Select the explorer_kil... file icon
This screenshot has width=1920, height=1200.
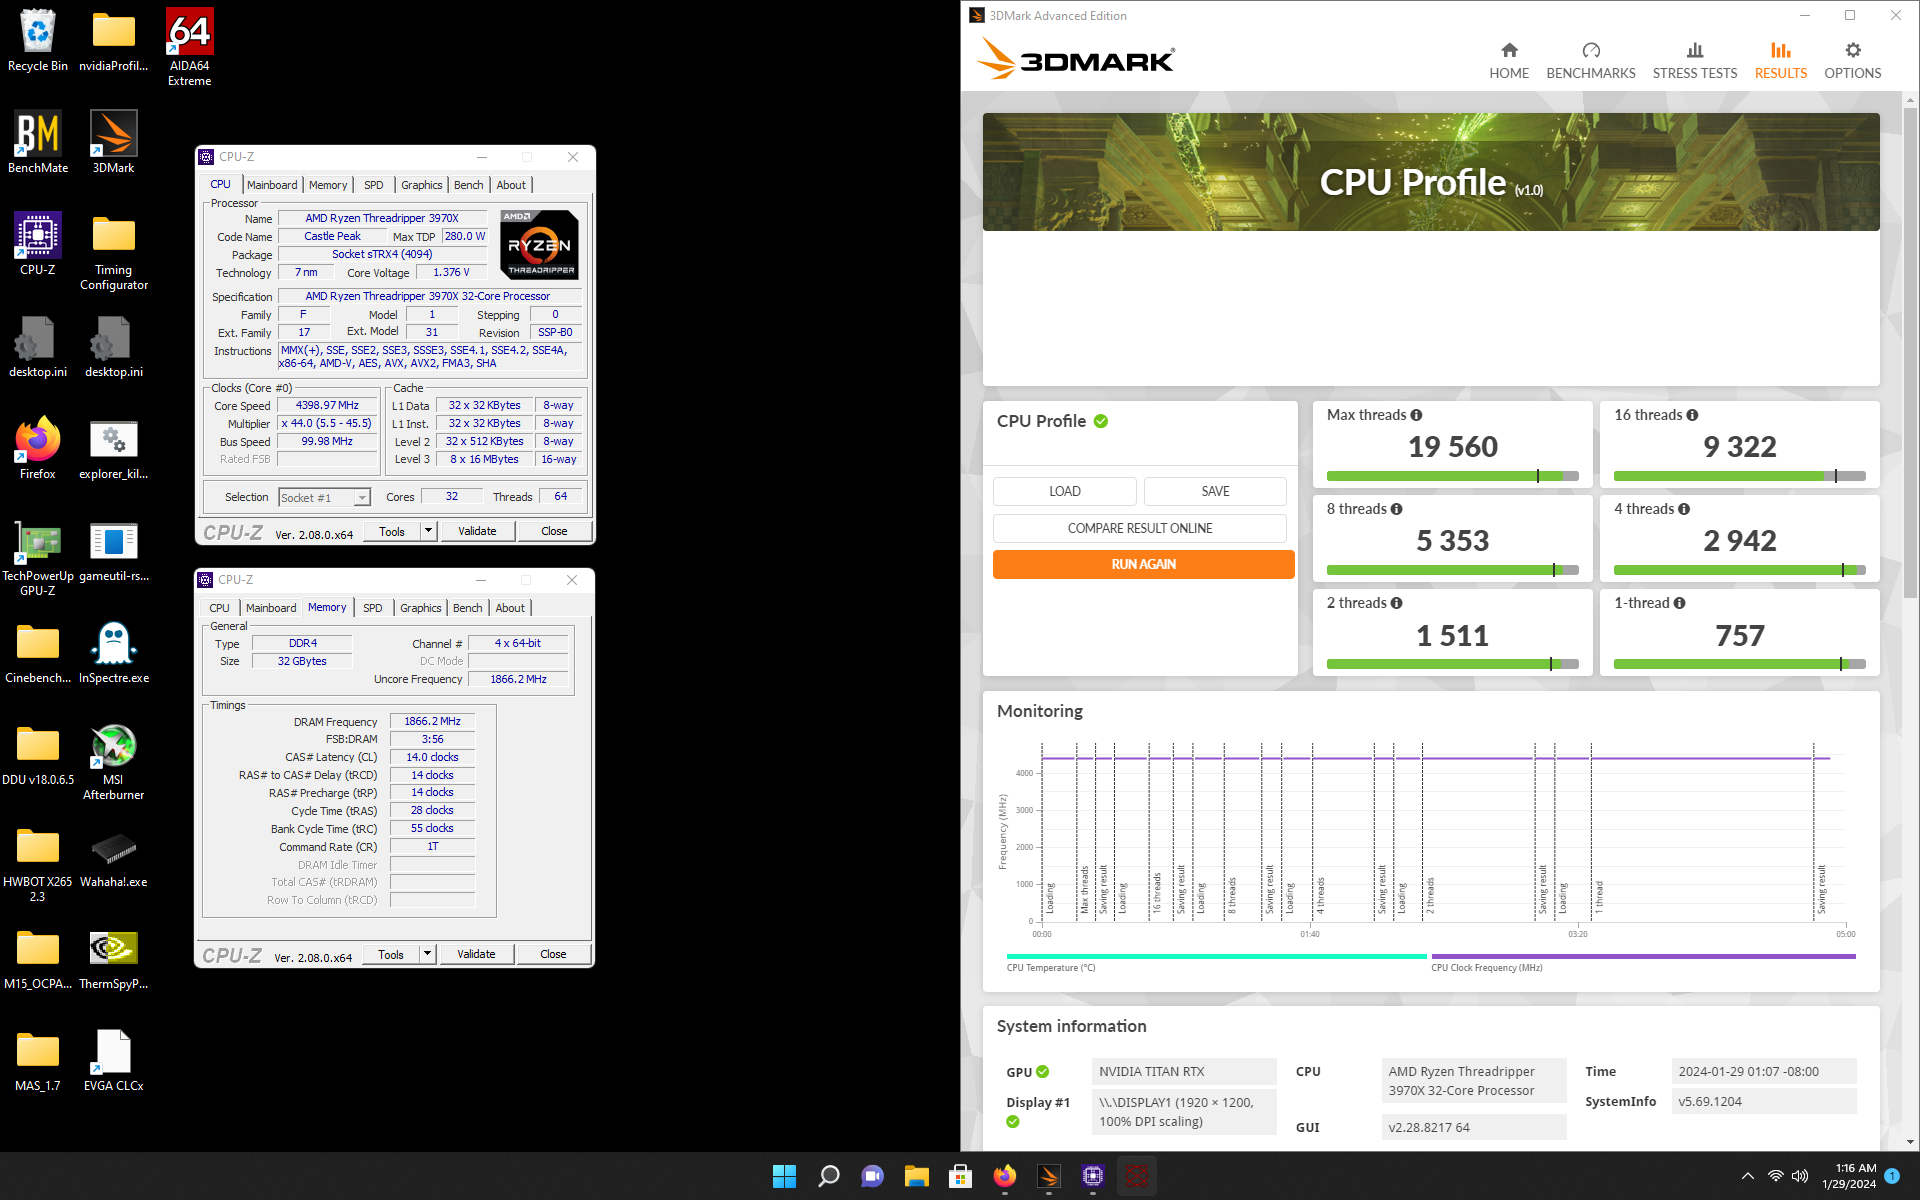(113, 449)
